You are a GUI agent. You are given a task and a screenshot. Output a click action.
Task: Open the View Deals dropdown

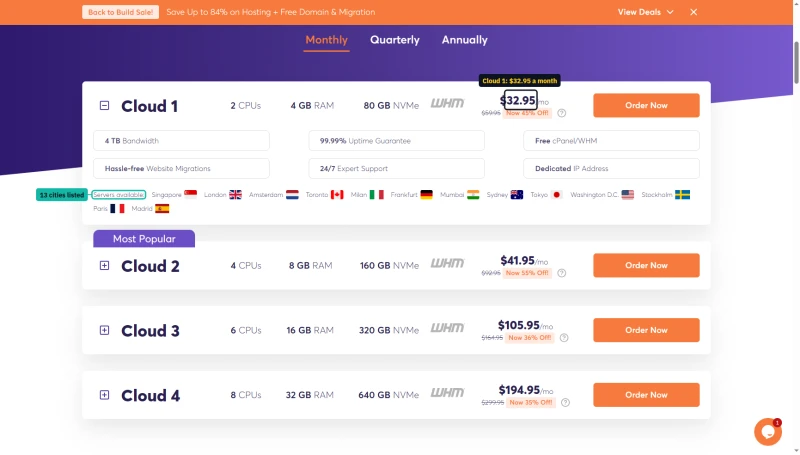tap(645, 12)
